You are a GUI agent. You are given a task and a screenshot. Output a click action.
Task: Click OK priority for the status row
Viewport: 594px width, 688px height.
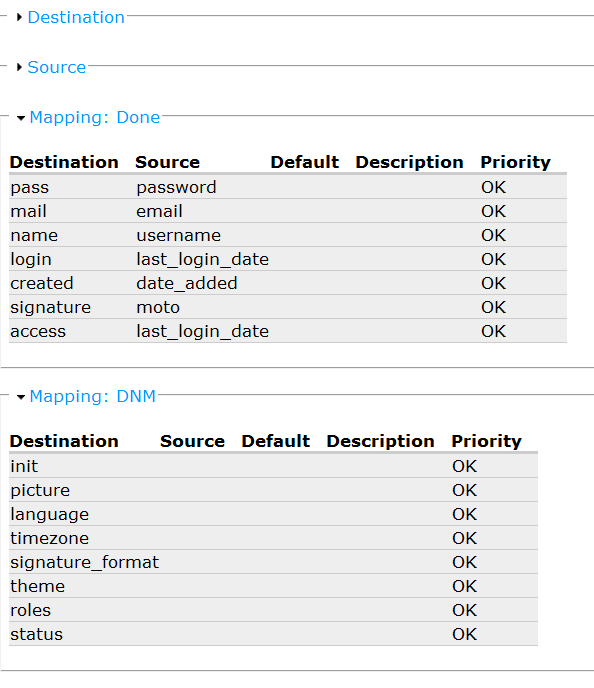tap(465, 634)
